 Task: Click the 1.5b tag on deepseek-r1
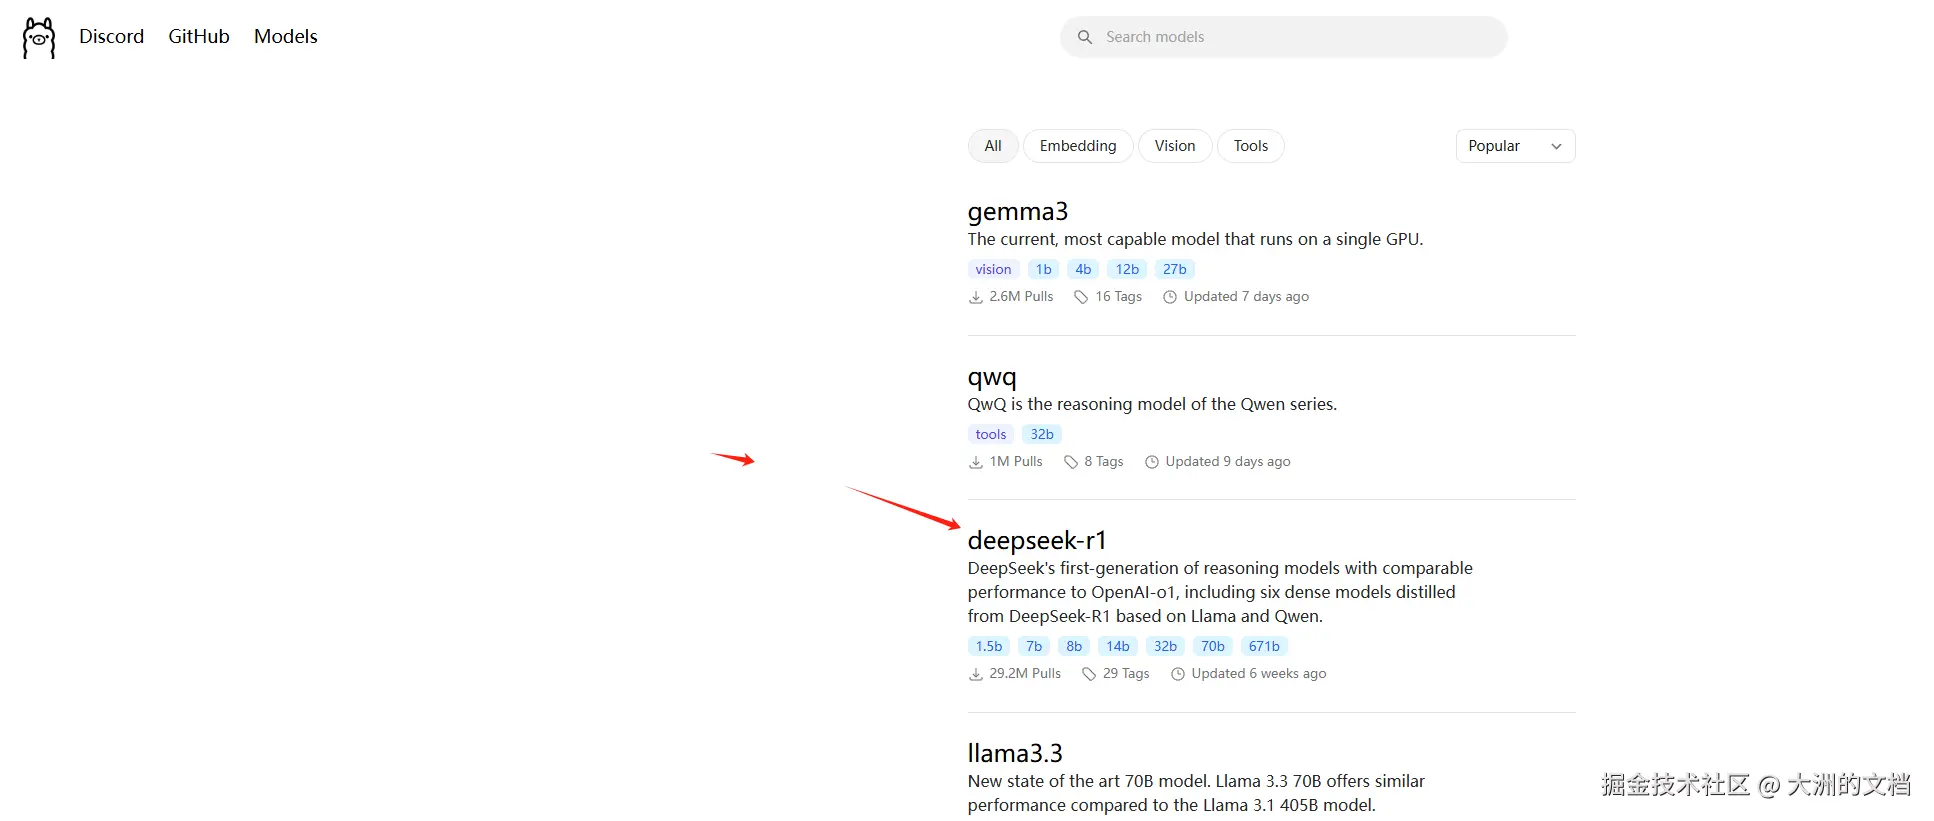(989, 646)
